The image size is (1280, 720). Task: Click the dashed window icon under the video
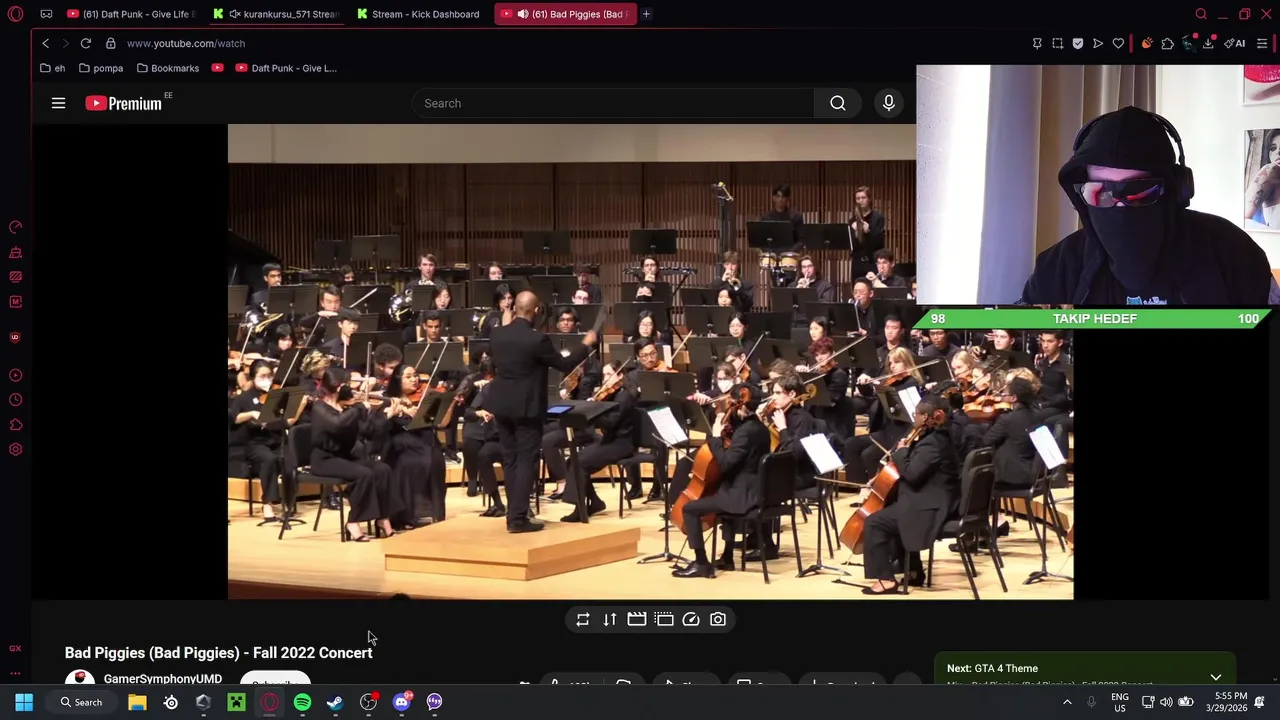(664, 619)
